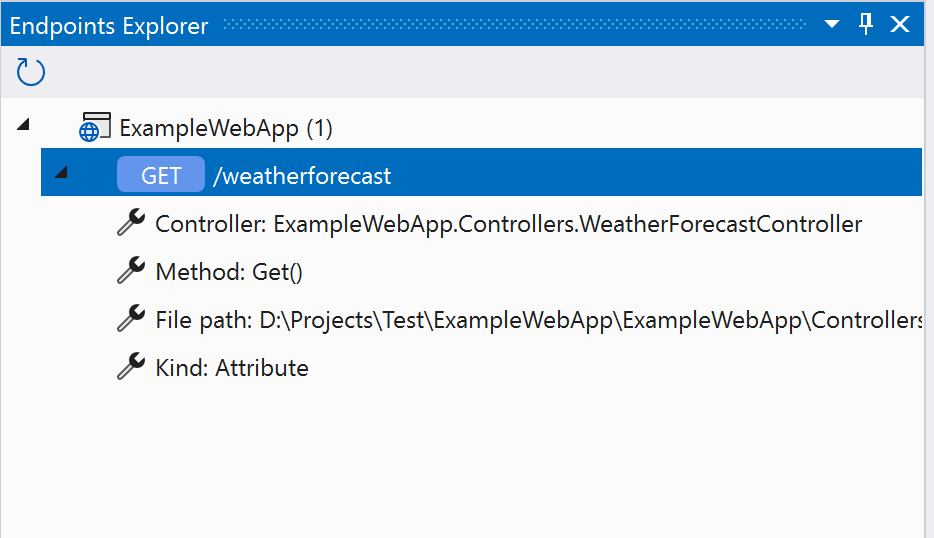Click the Endpoints Explorer title text
The image size is (934, 538).
click(109, 26)
